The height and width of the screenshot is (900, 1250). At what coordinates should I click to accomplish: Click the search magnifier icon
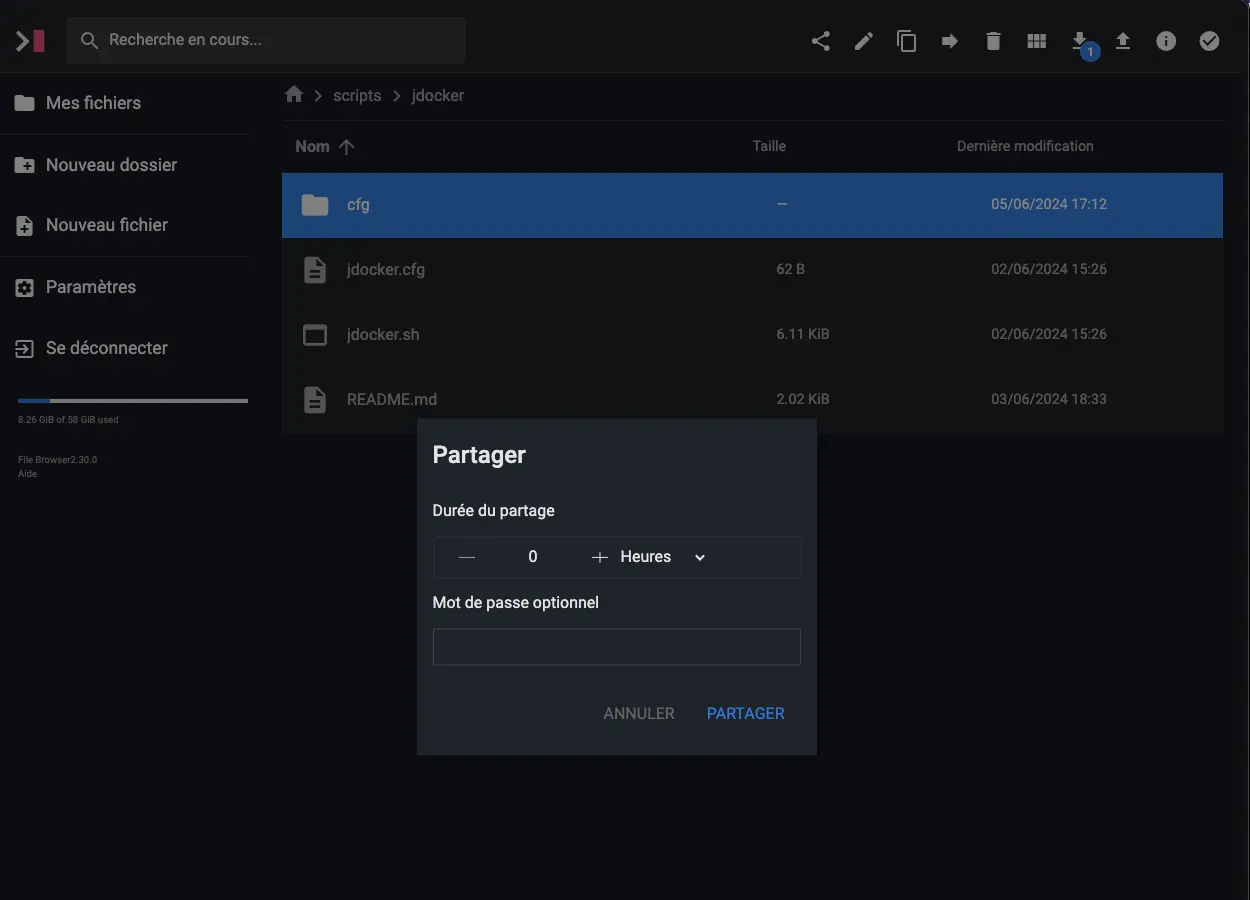(89, 41)
